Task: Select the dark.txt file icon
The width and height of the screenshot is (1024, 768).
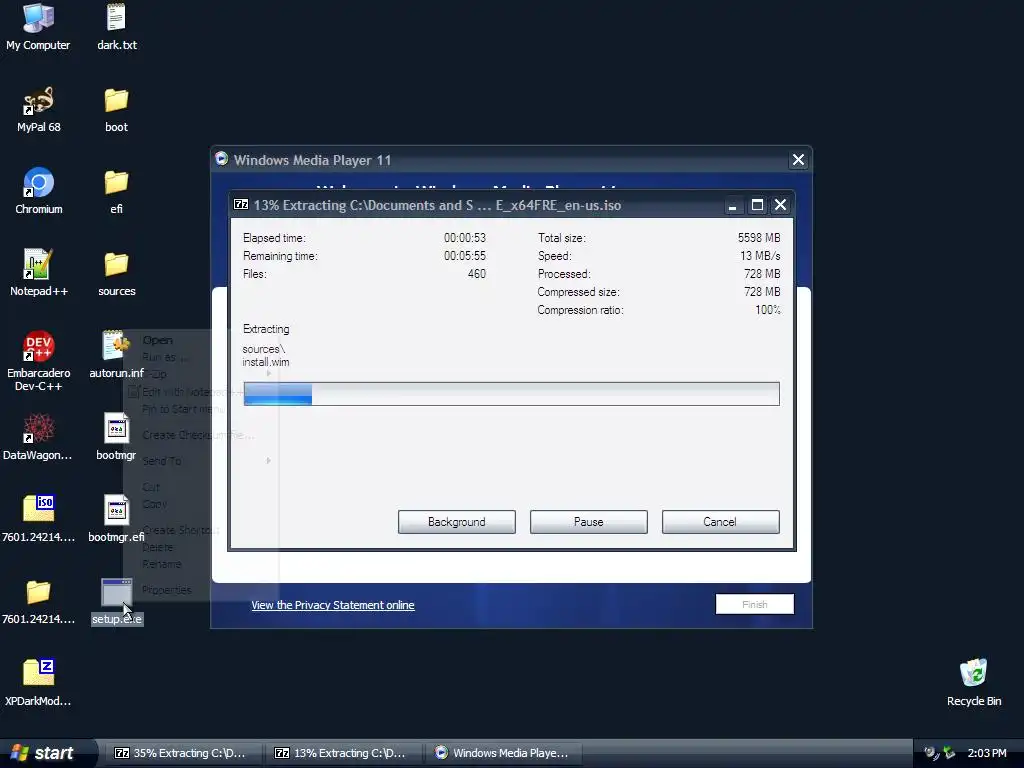Action: [116, 26]
